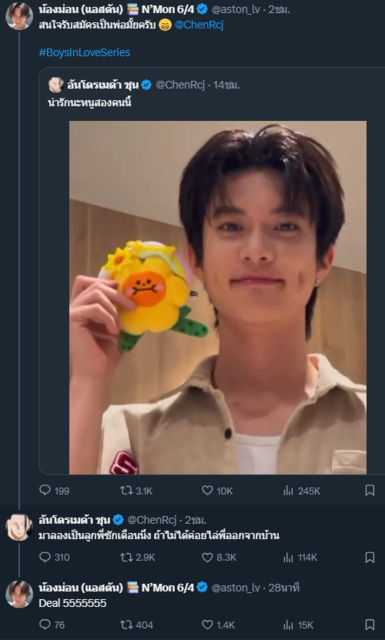385x640 pixels.
Task: Retweet the 'Deal 5555555' post with 404
Action: click(136, 624)
